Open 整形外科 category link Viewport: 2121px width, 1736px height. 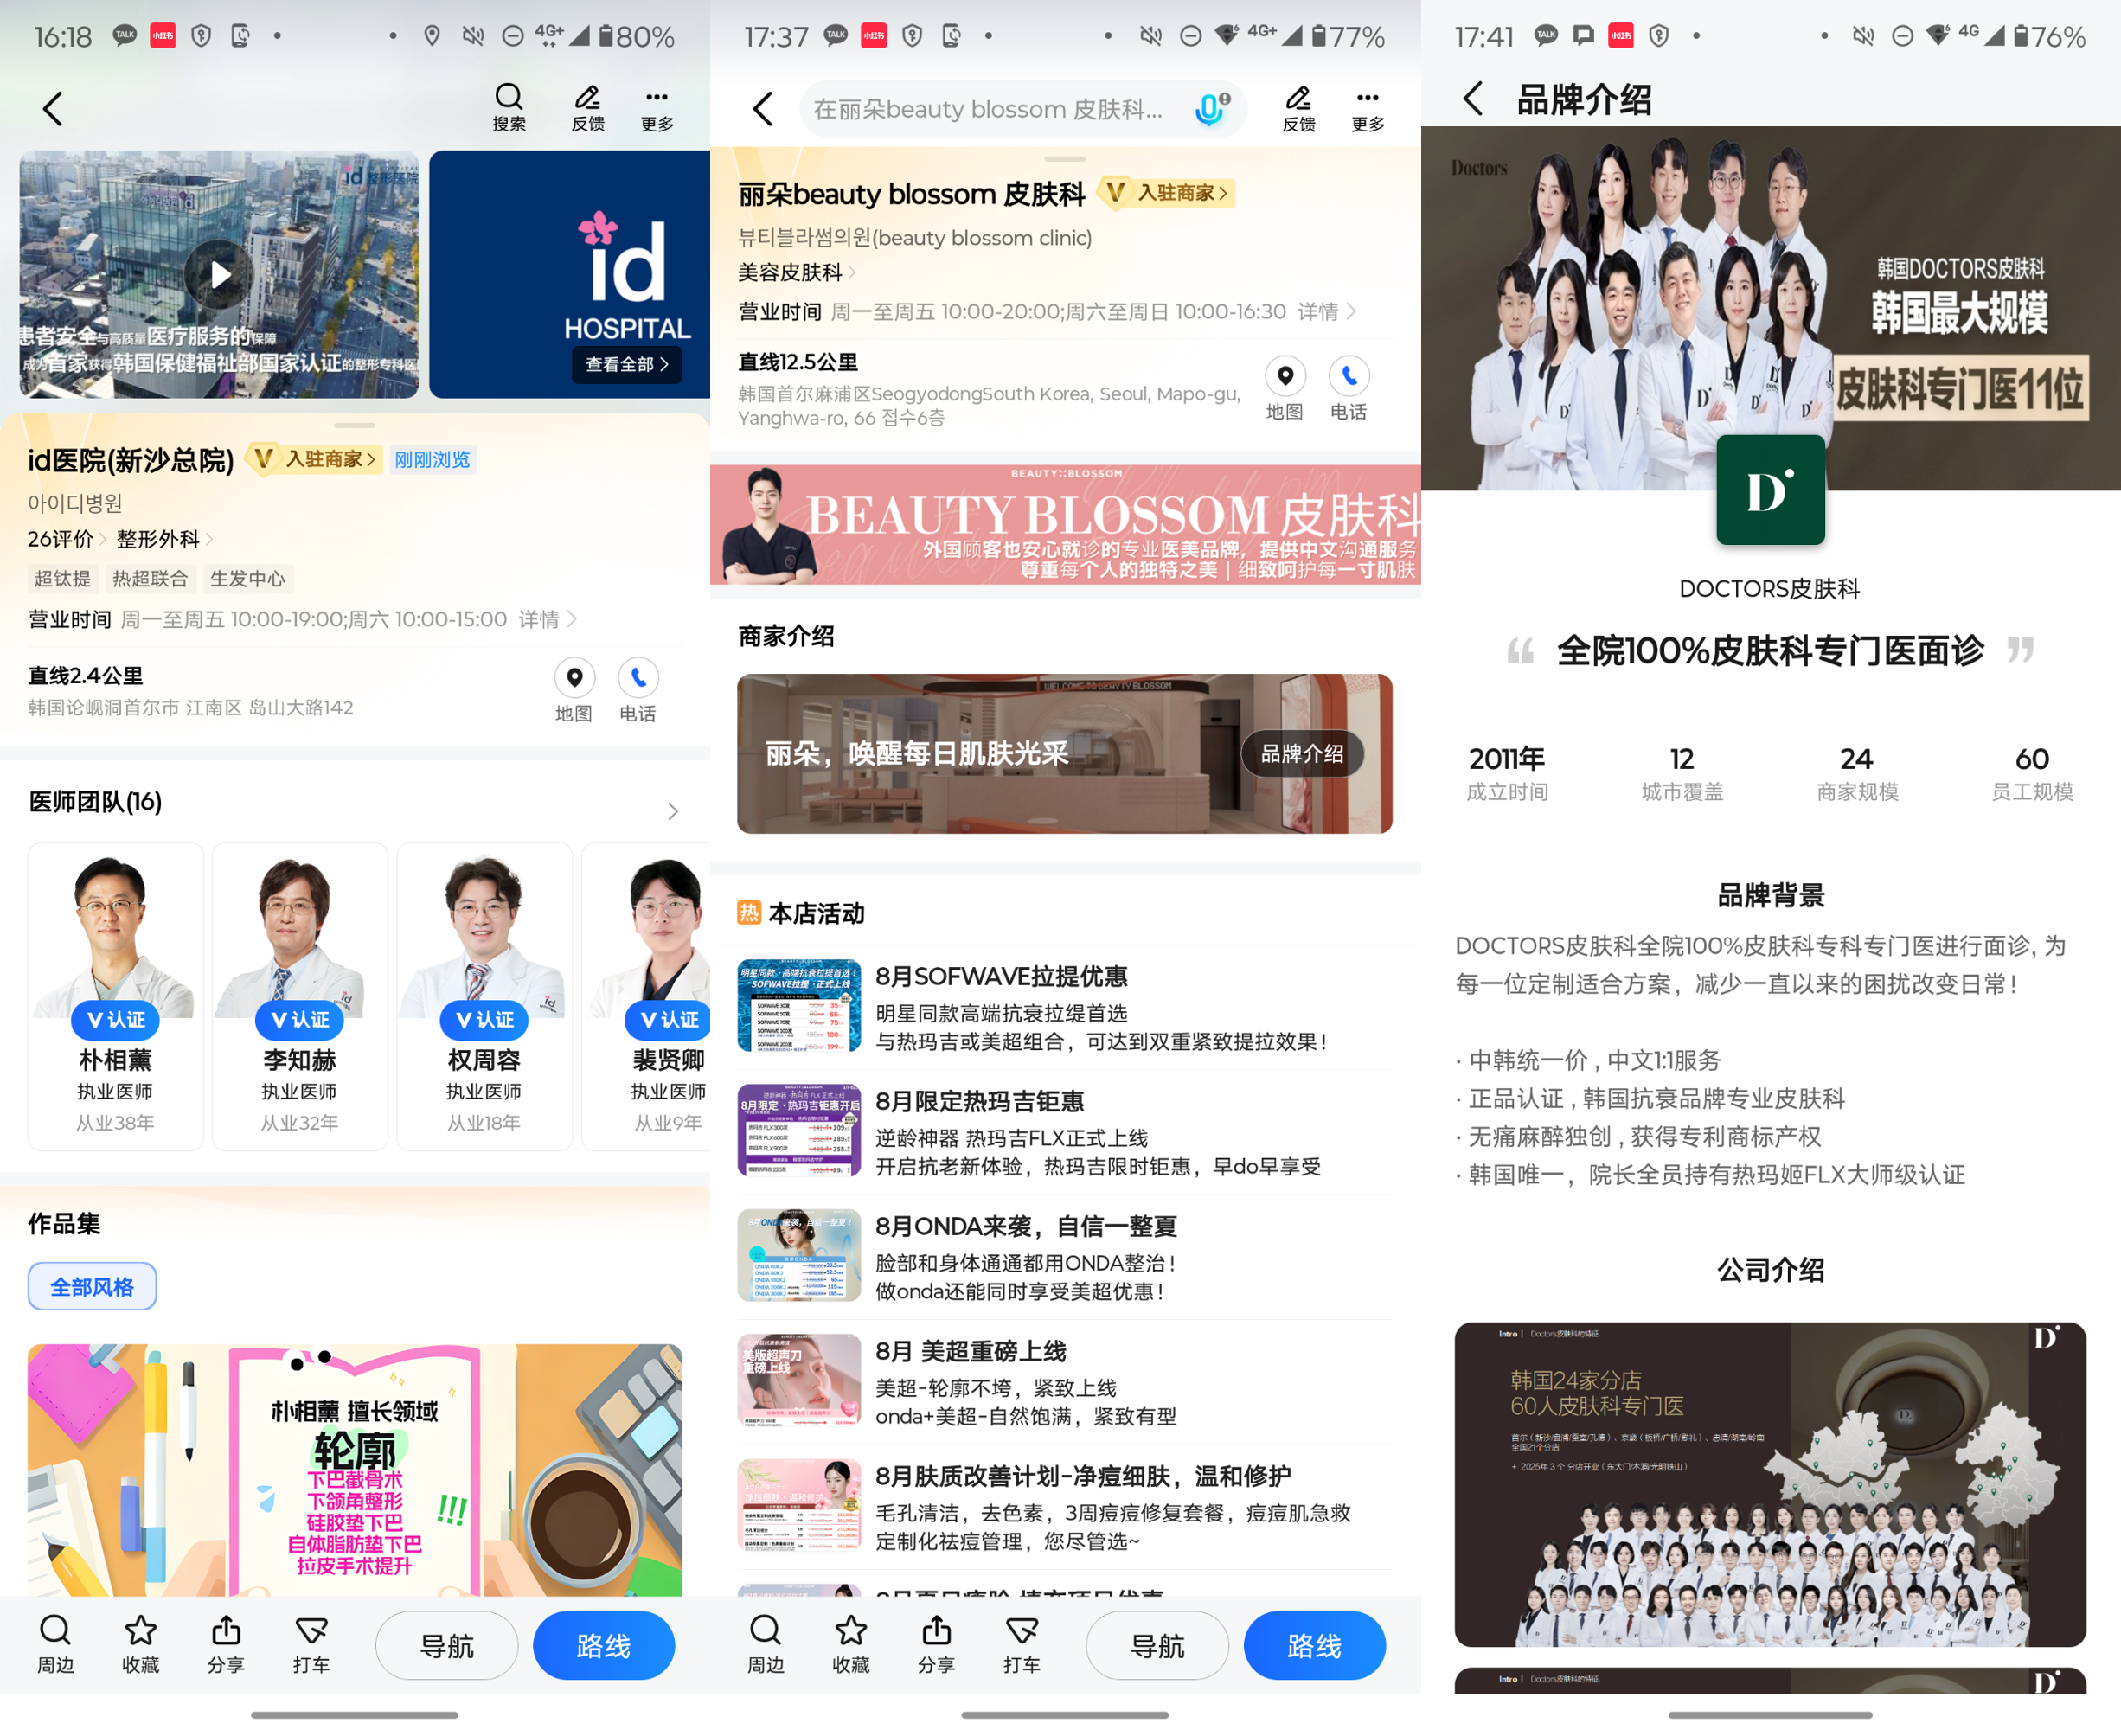pyautogui.click(x=164, y=539)
